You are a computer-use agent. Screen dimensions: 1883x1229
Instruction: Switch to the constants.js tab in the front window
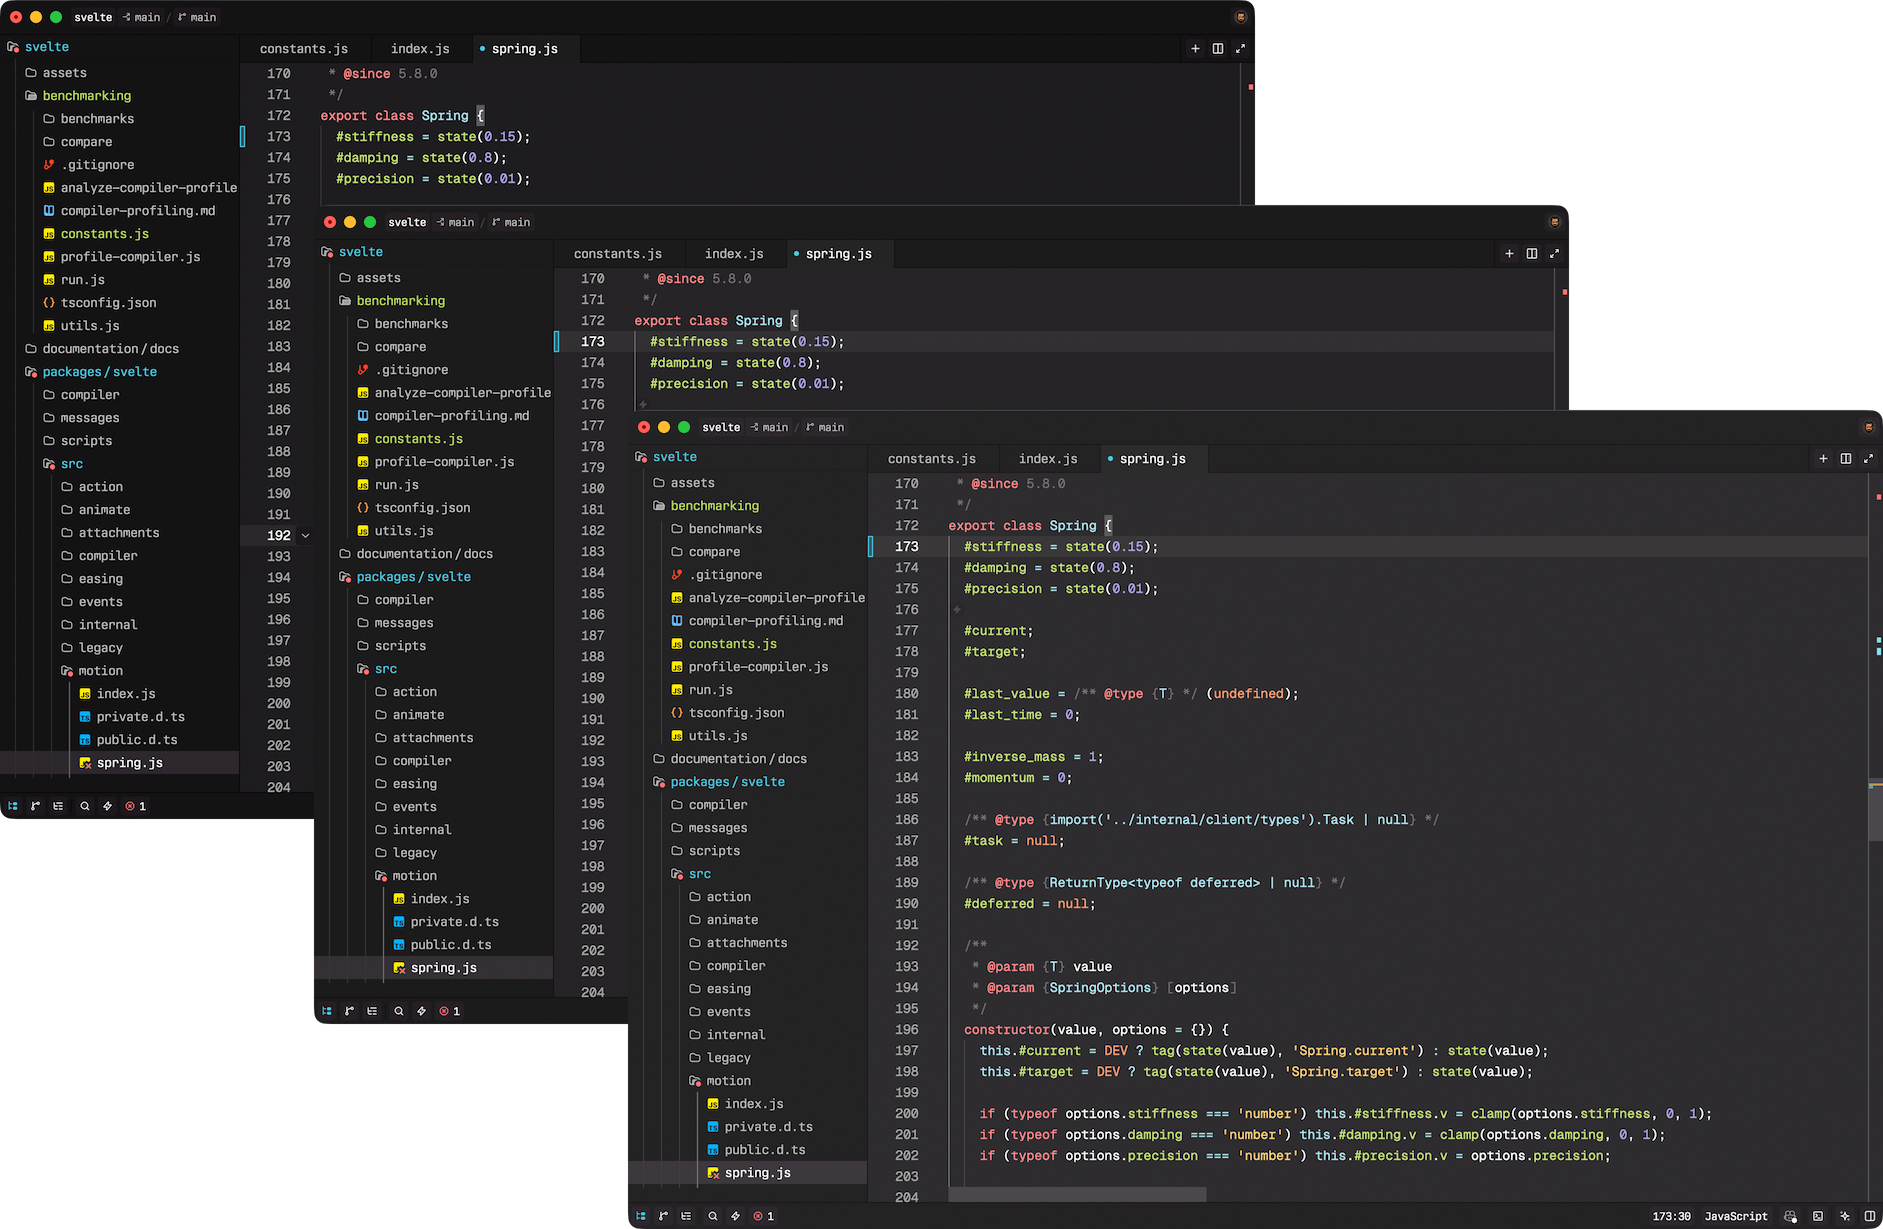click(932, 459)
